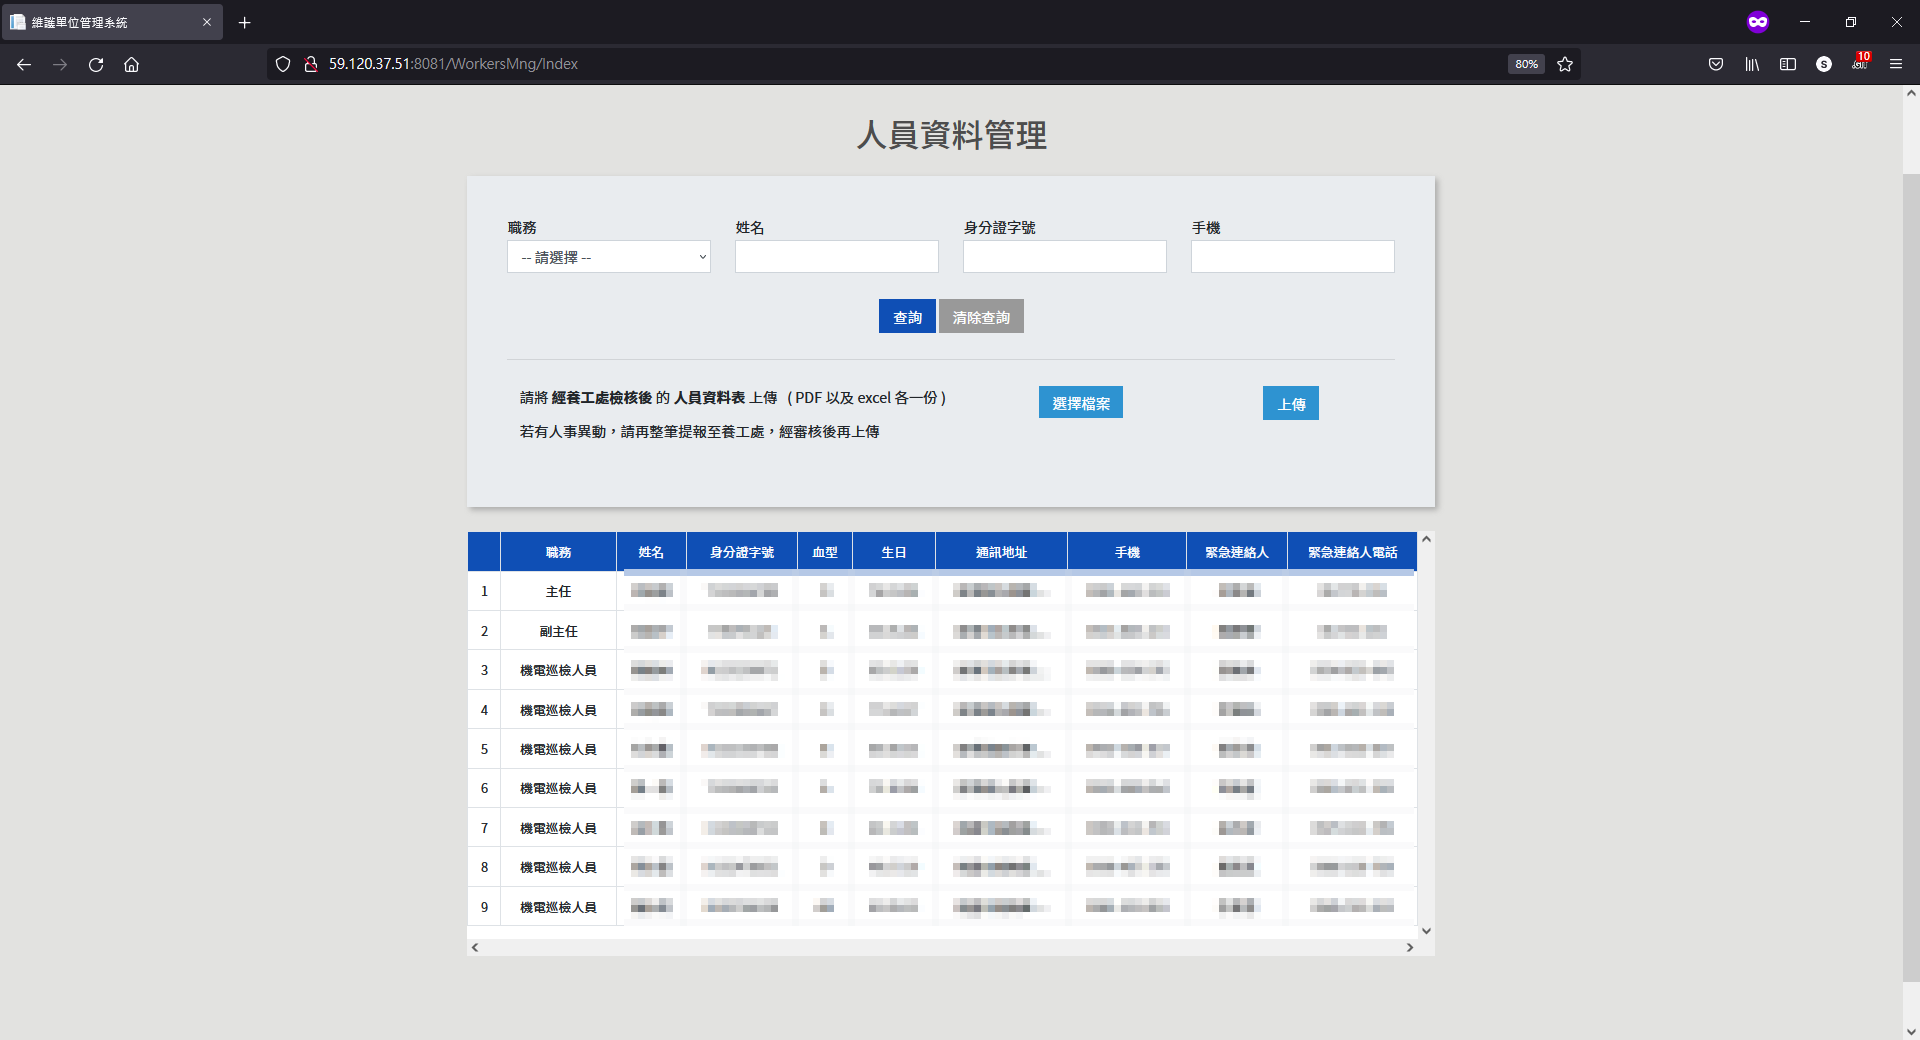This screenshot has width=1920, height=1040.
Task: Click table horizontal scroll left arrow
Action: pyautogui.click(x=475, y=947)
